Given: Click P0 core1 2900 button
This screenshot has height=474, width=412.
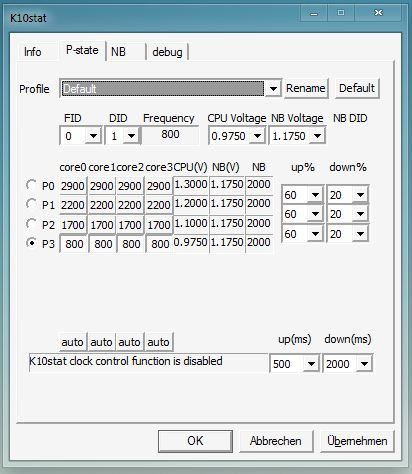Looking at the screenshot, I should click(x=102, y=186).
